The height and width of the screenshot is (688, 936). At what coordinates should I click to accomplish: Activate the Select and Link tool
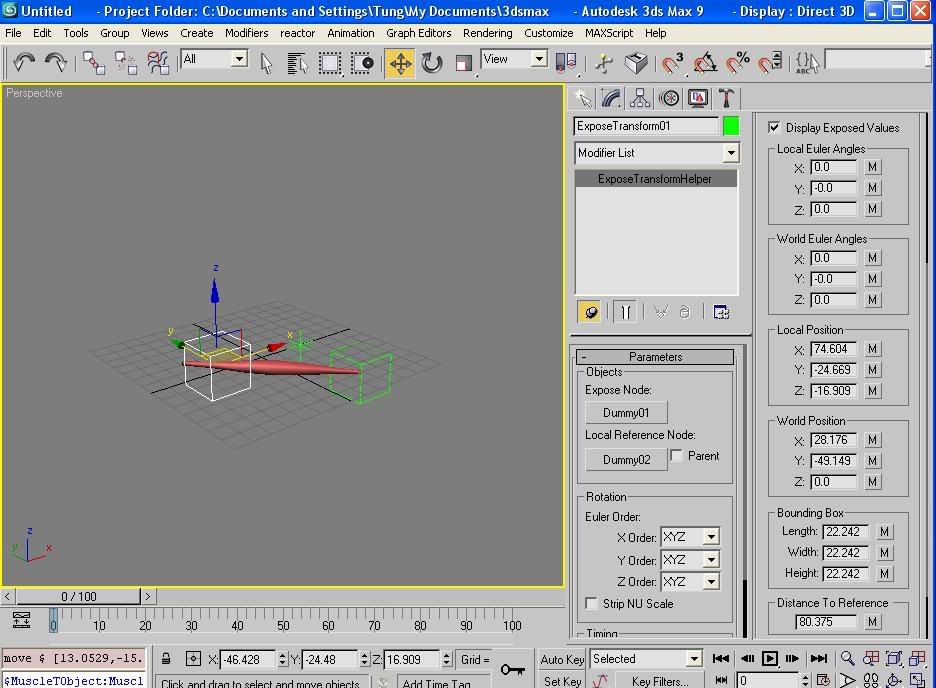click(94, 62)
